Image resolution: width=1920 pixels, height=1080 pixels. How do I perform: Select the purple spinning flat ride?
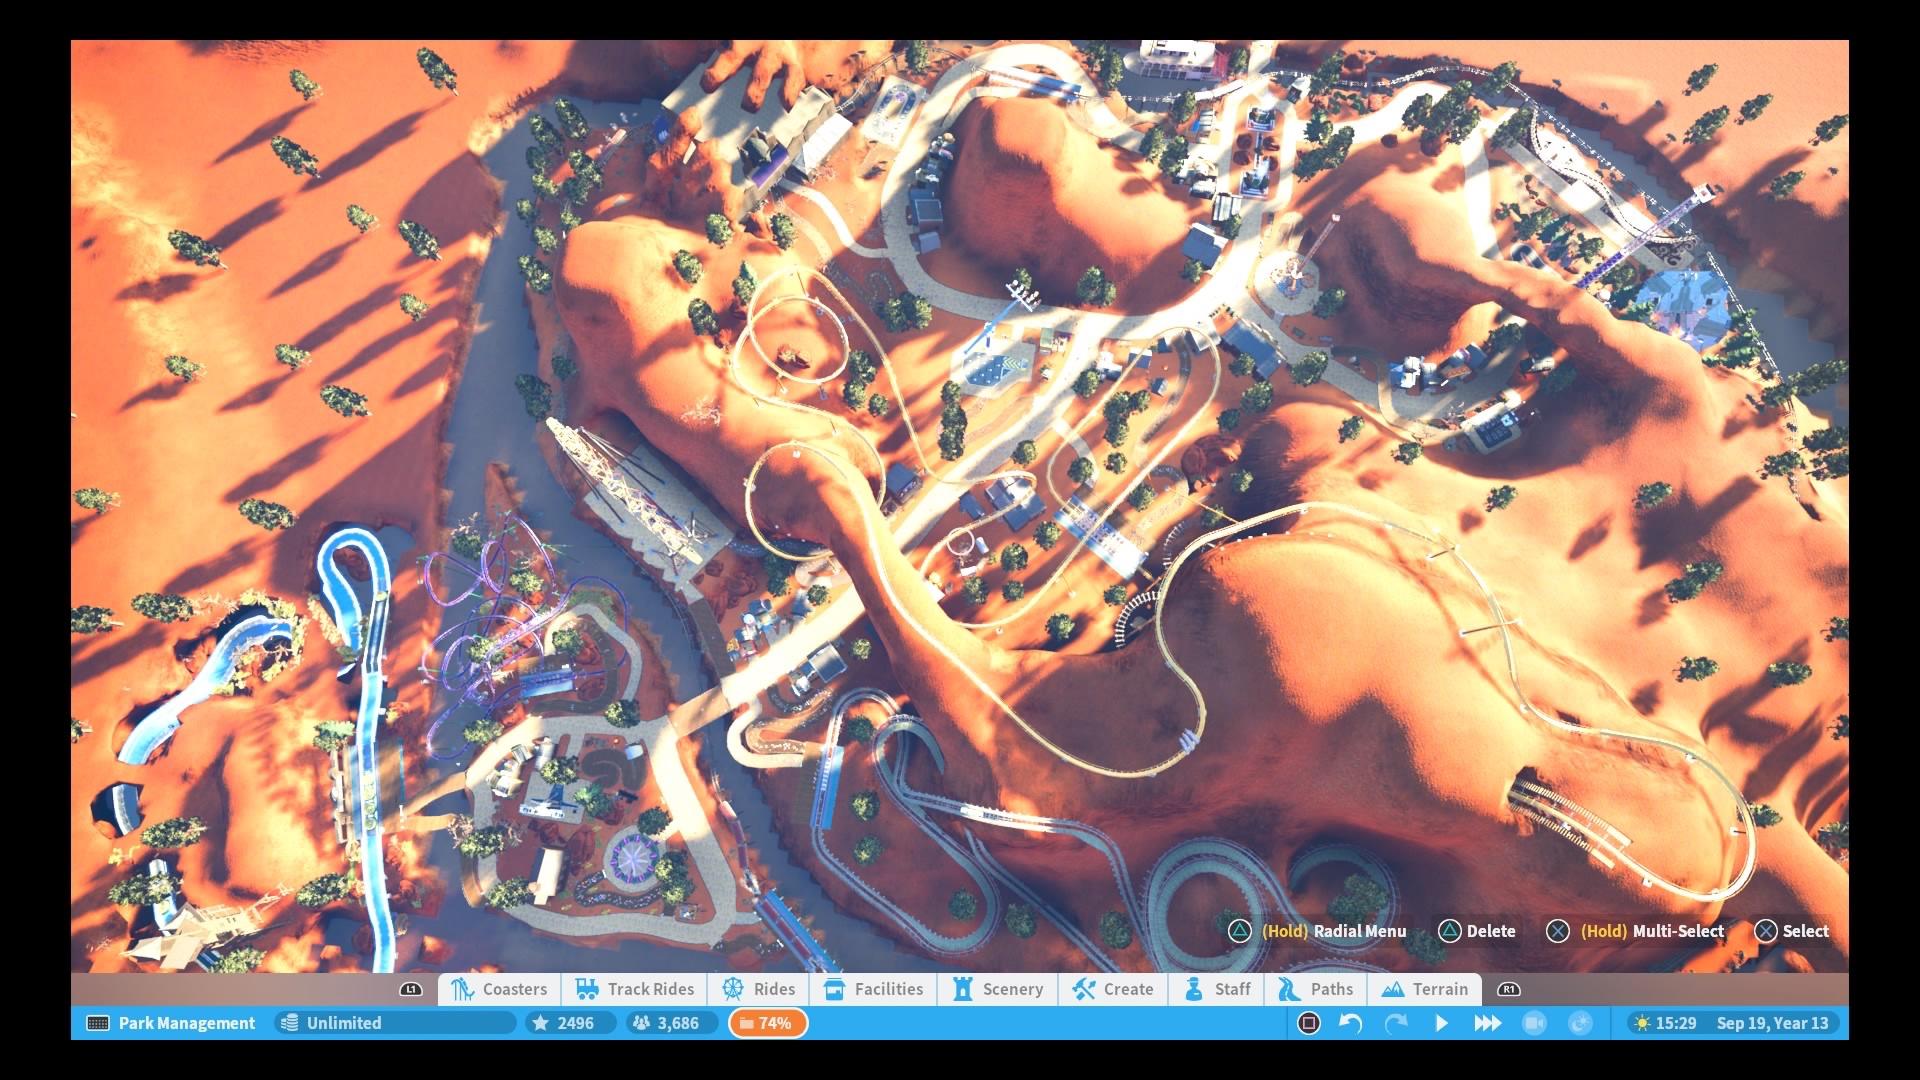(632, 858)
